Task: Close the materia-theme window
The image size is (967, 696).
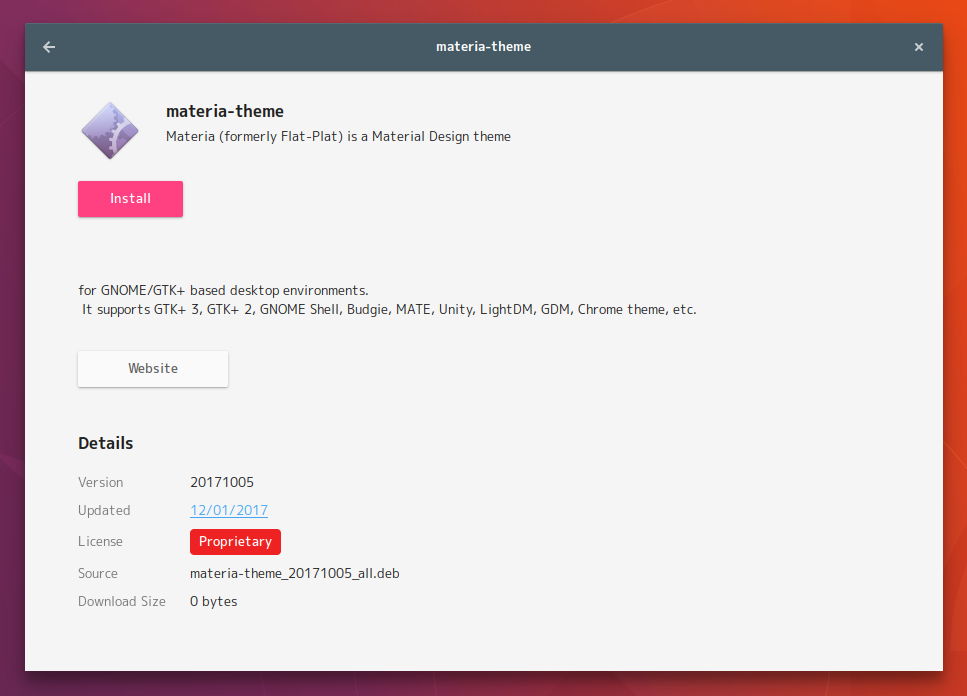Action: coord(918,47)
